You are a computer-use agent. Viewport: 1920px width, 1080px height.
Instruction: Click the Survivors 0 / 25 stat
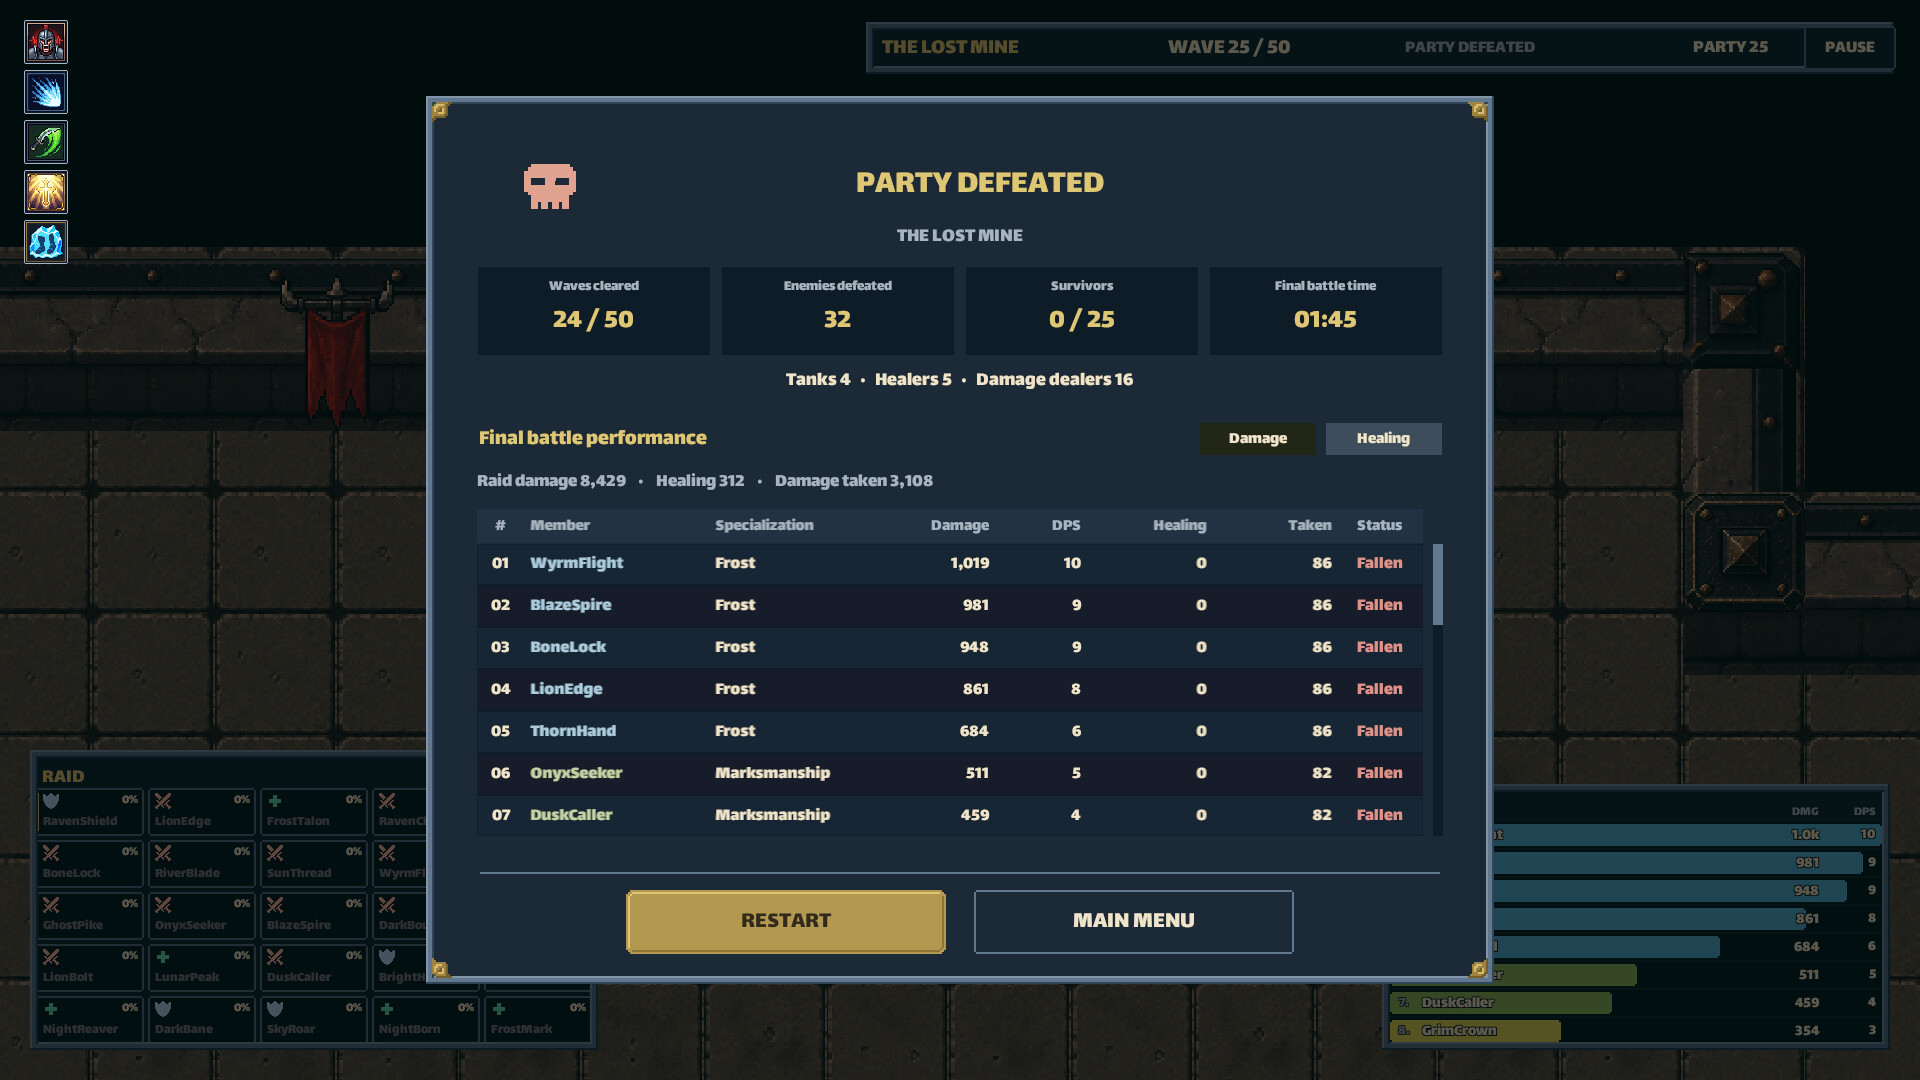pos(1081,311)
